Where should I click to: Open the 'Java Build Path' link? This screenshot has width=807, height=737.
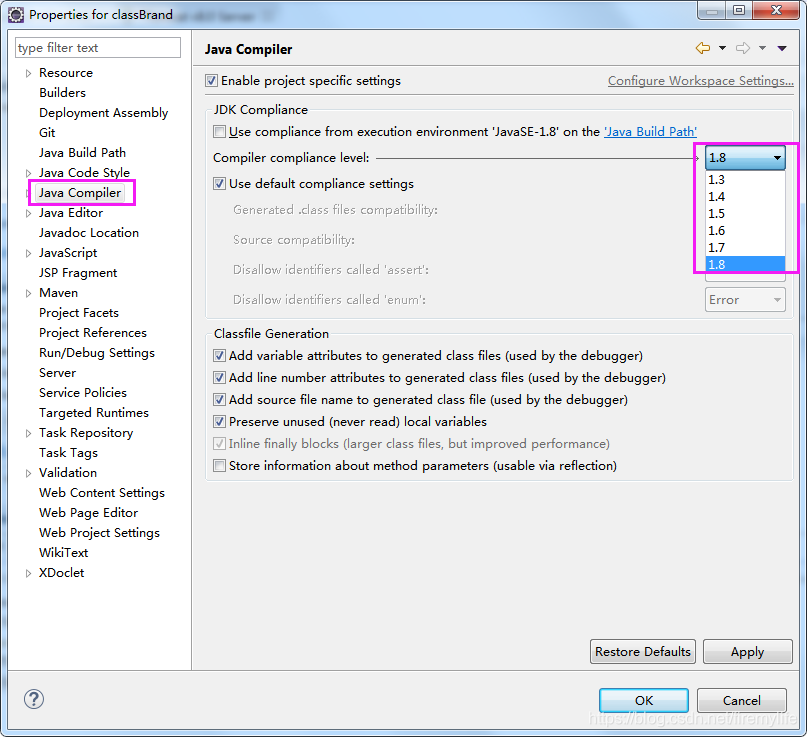point(650,132)
